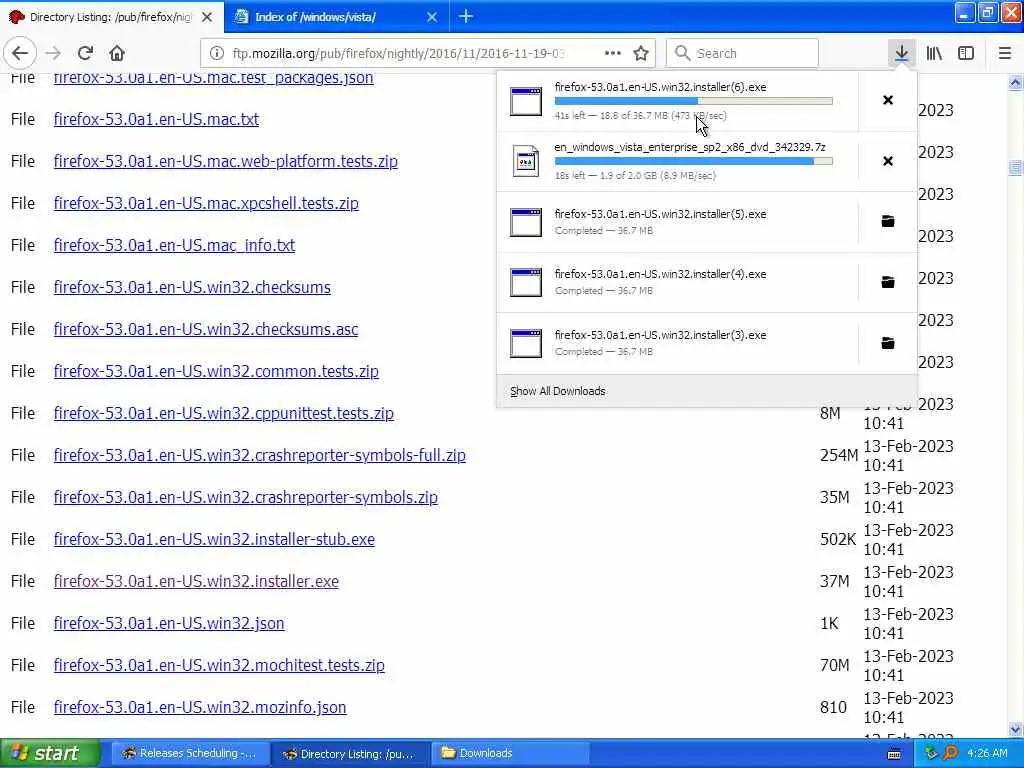Click the installer(3).exe file icon
1024x768 pixels.
[x=526, y=344]
